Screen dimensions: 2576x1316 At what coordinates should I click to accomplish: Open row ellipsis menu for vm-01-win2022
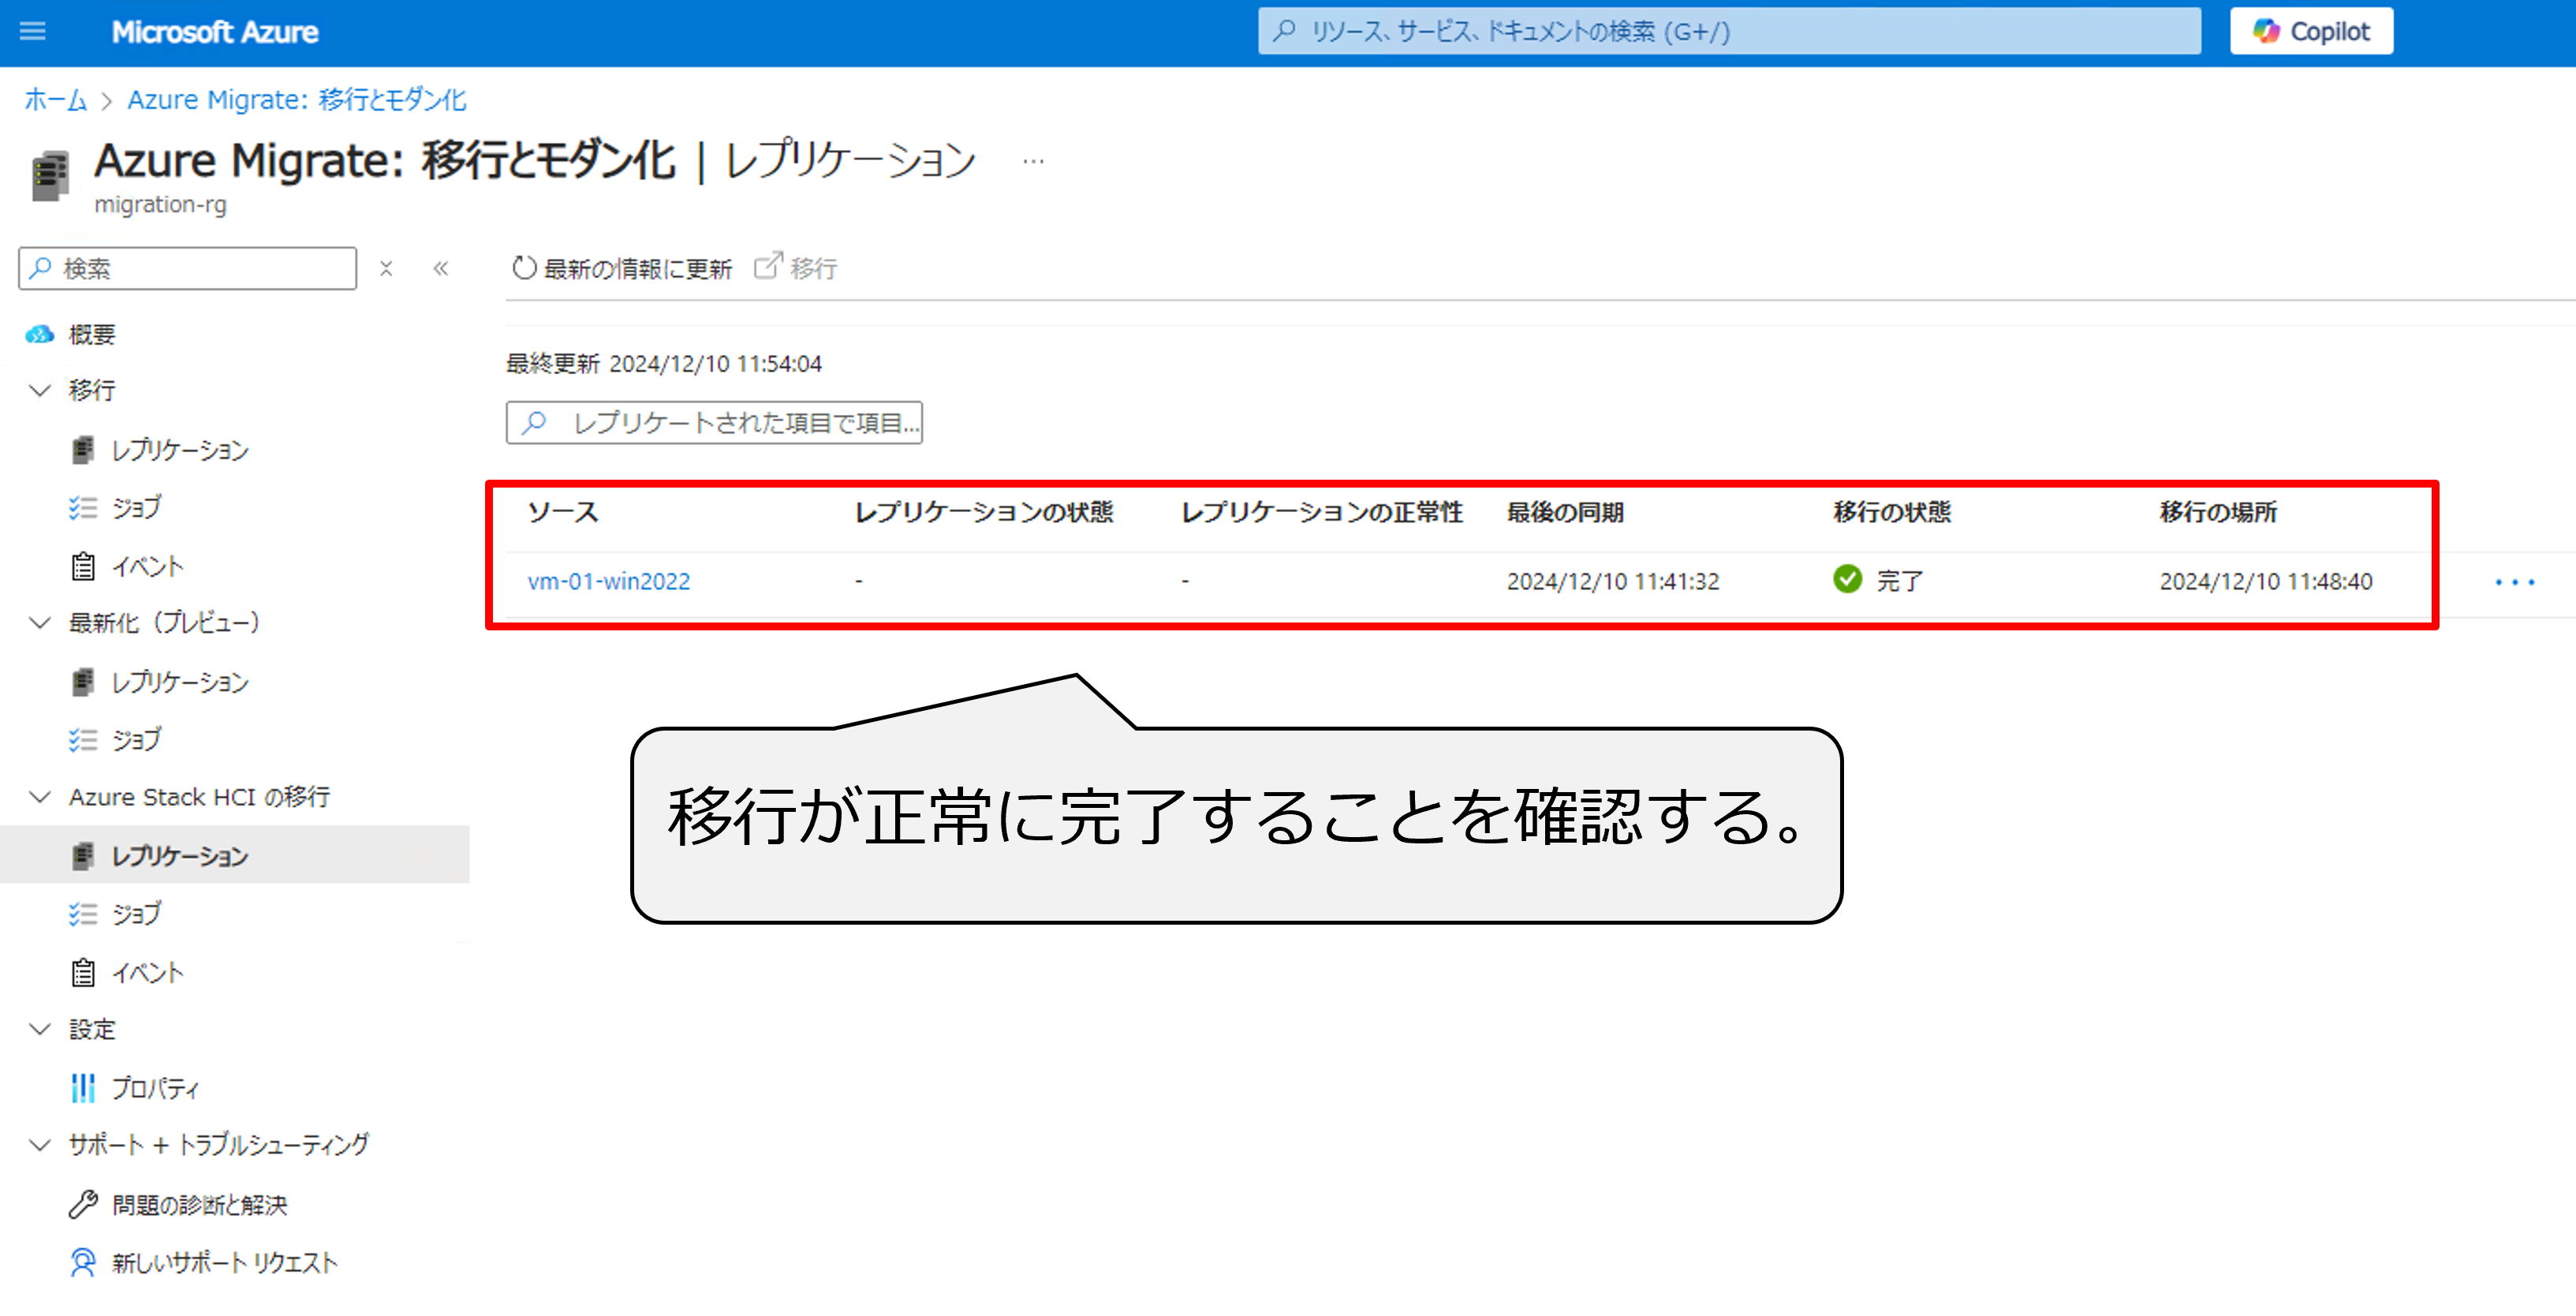2514,582
